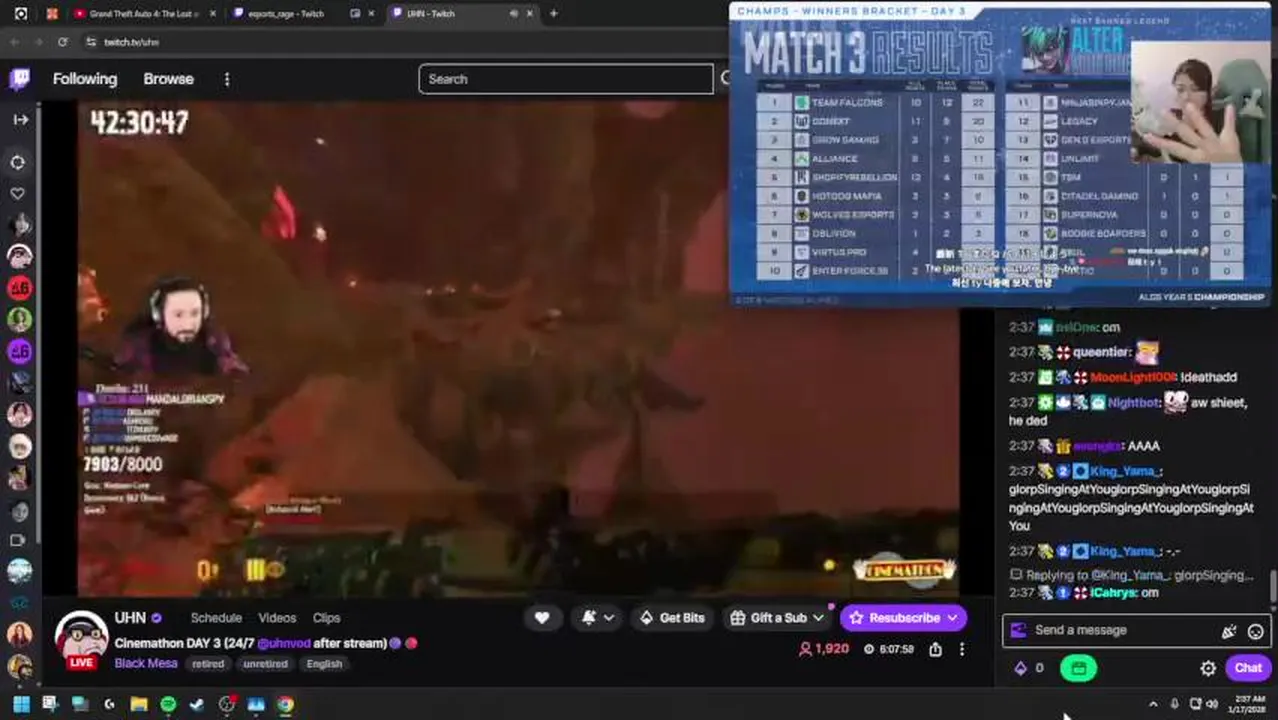The width and height of the screenshot is (1278, 720).
Task: Claim the green channel points bonus chest
Action: pos(1078,668)
